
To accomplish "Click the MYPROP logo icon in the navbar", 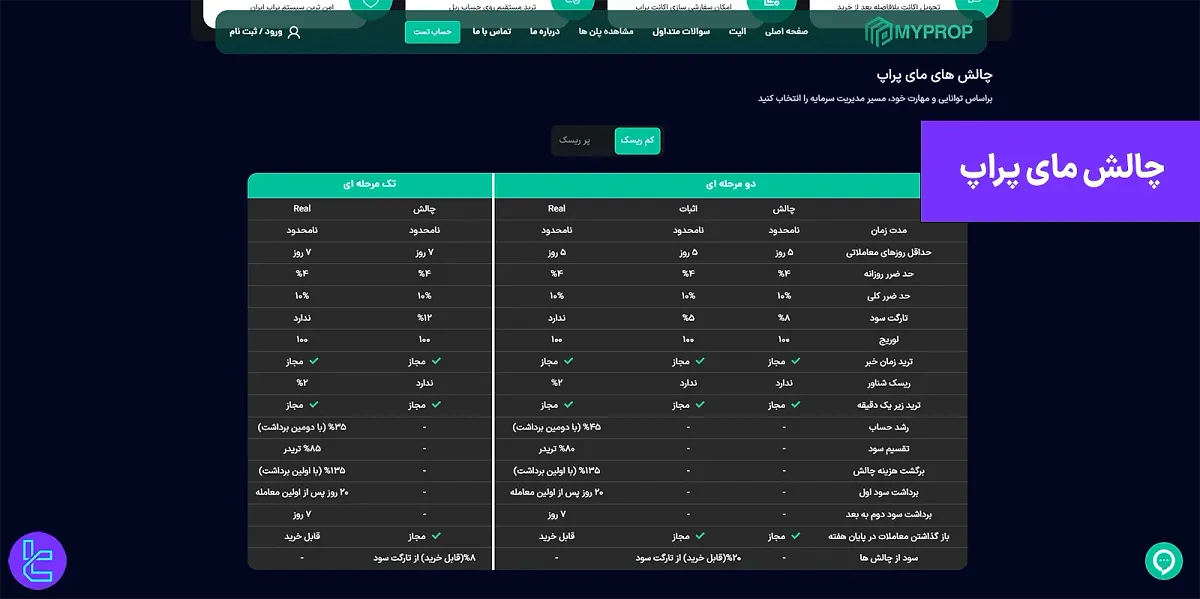I will click(x=880, y=31).
